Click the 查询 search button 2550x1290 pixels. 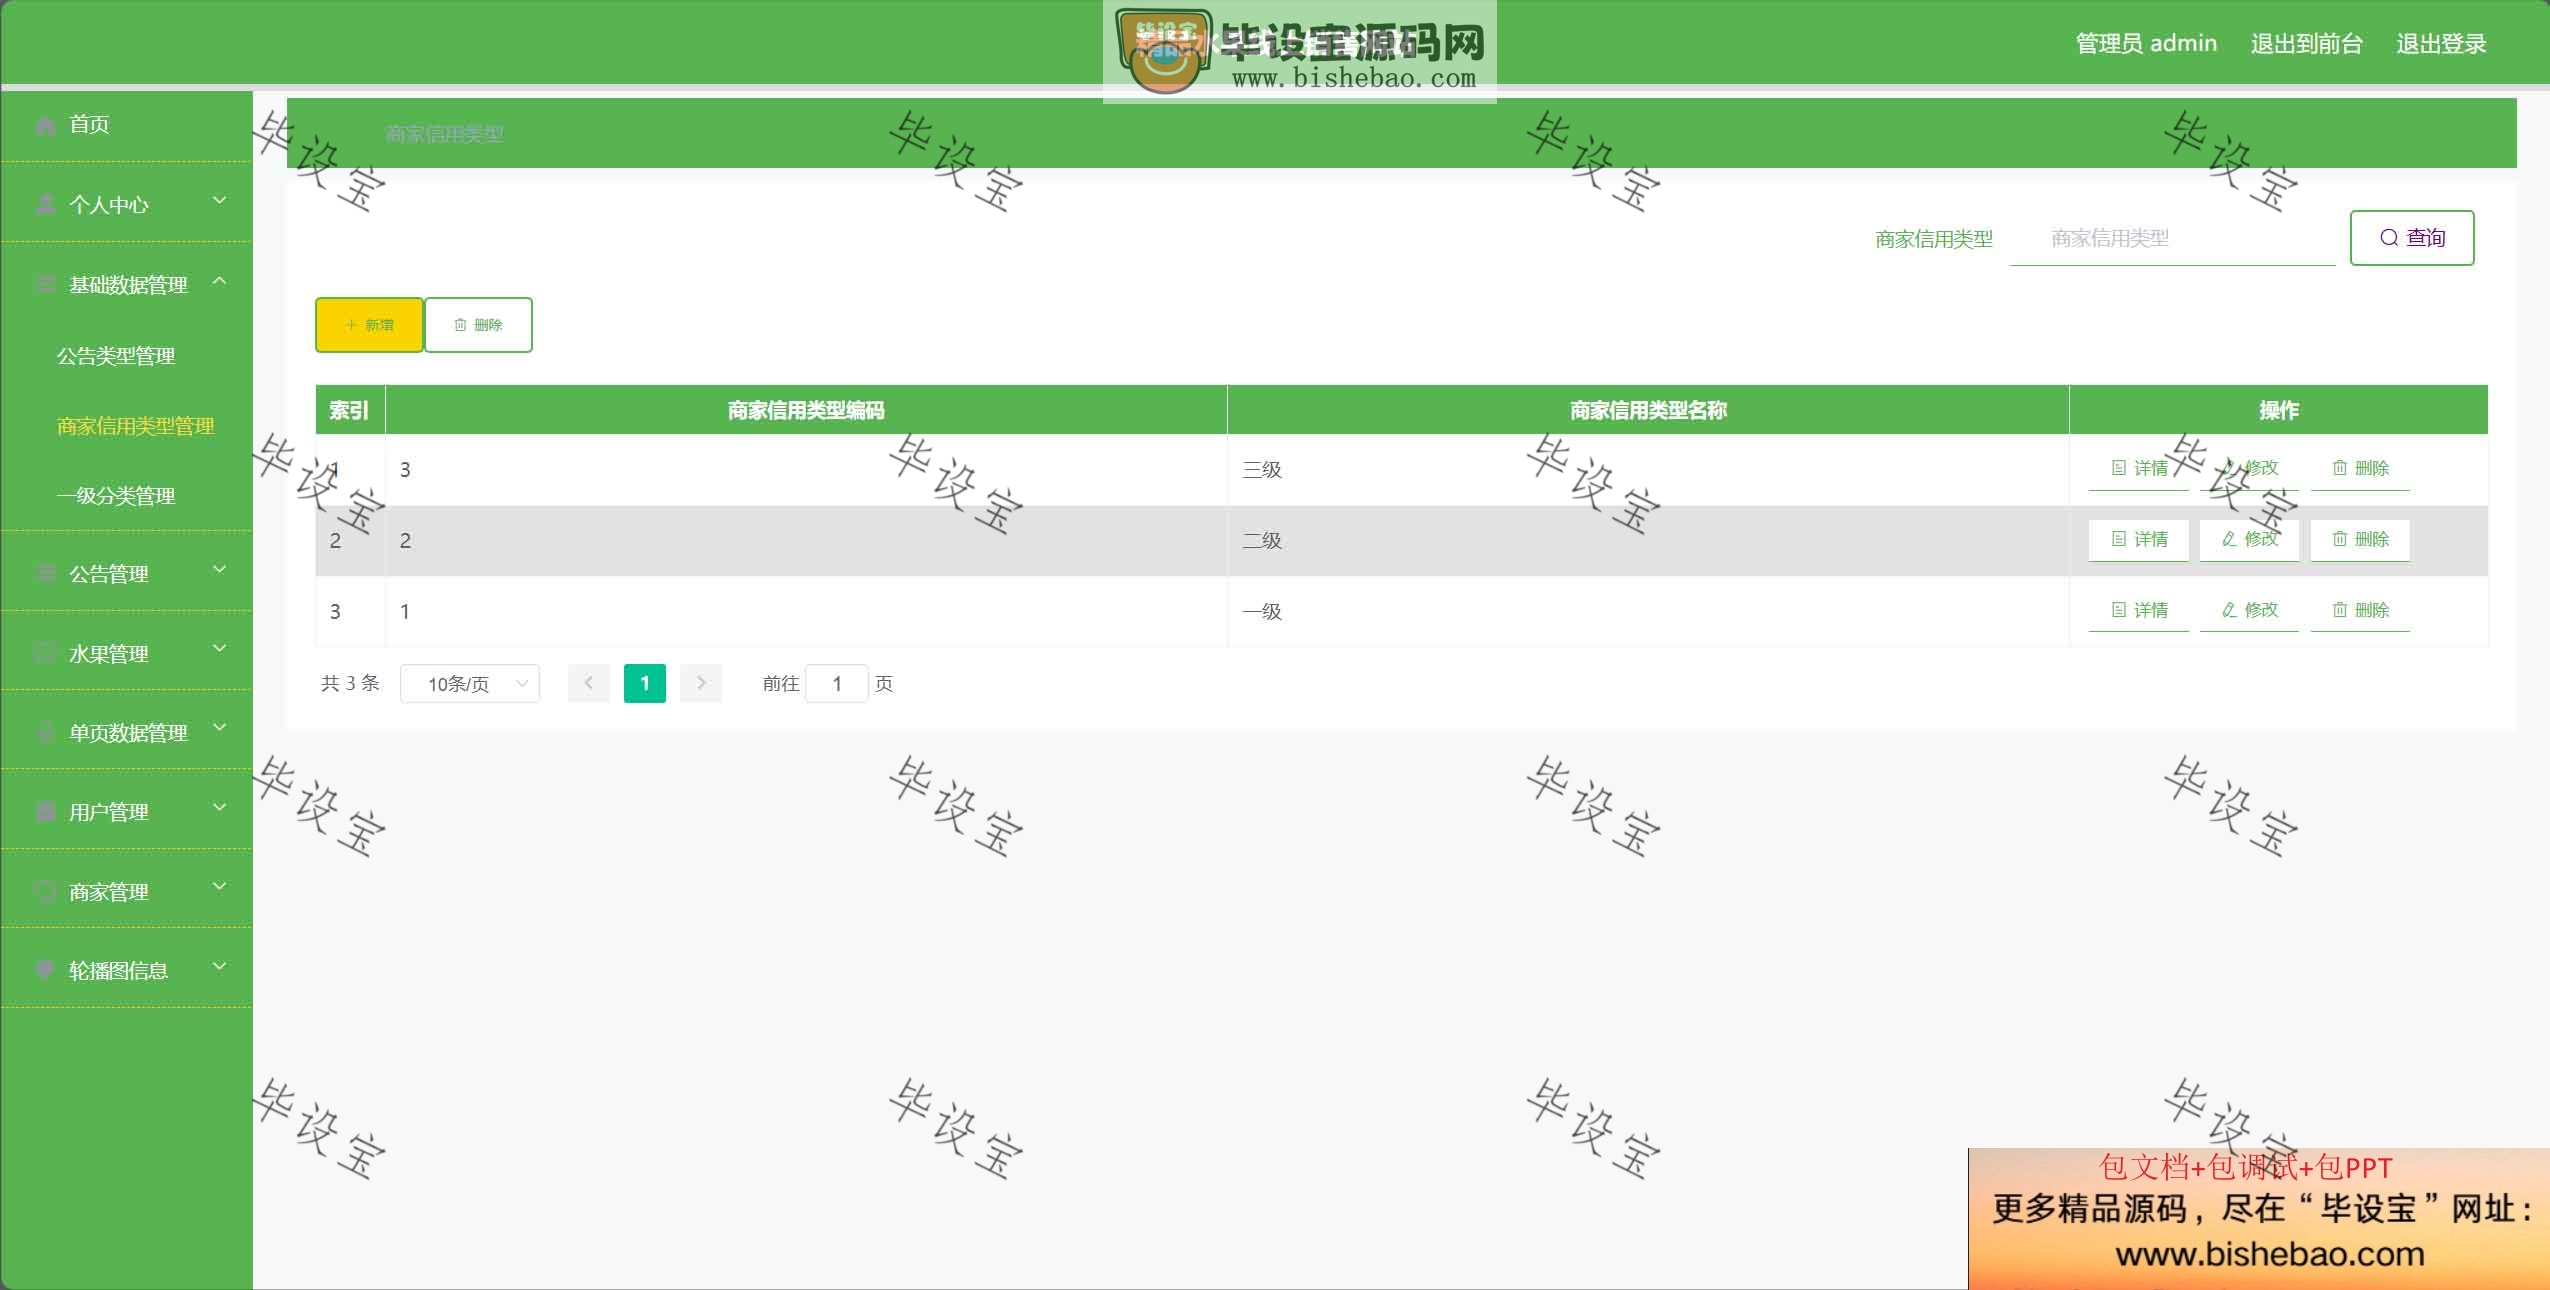click(2412, 238)
